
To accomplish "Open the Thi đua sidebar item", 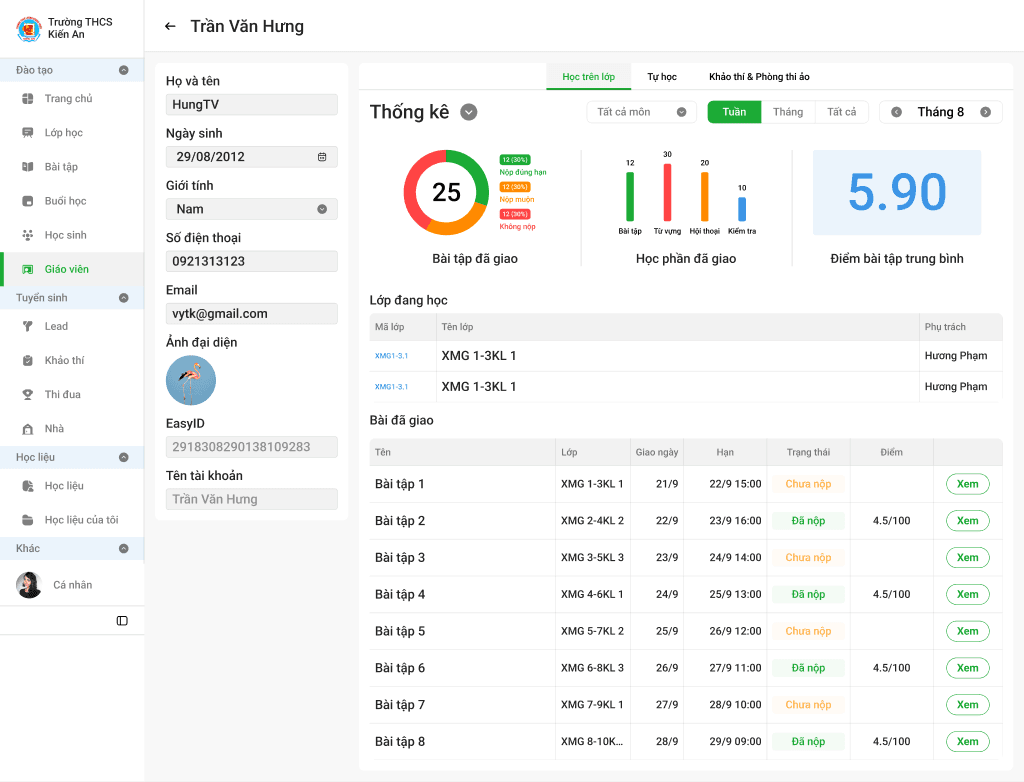I will click(x=72, y=395).
